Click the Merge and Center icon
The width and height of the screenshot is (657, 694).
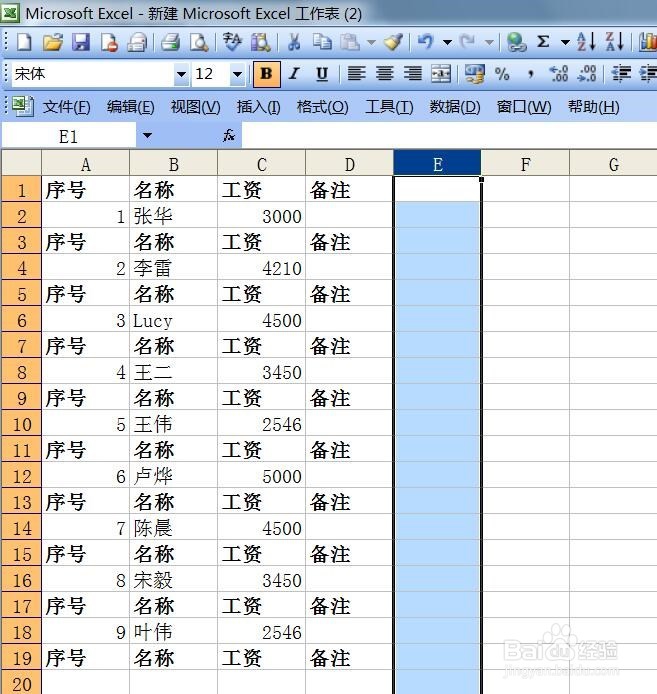441,74
